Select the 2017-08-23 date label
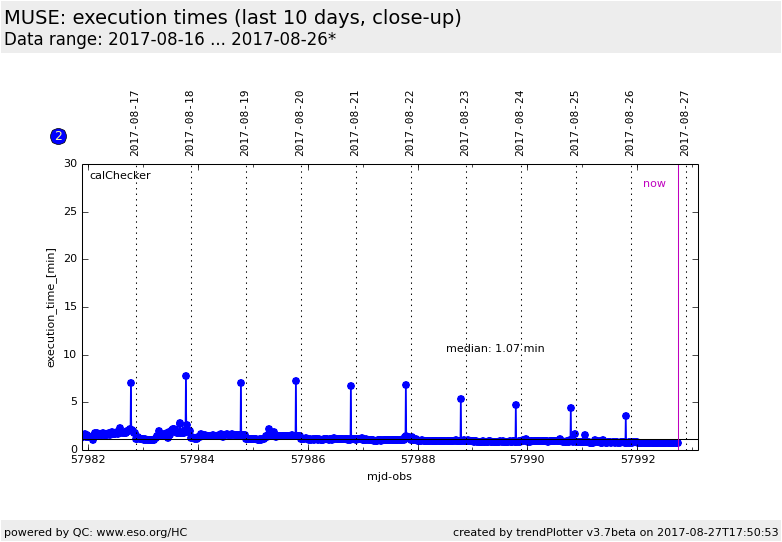 (465, 123)
